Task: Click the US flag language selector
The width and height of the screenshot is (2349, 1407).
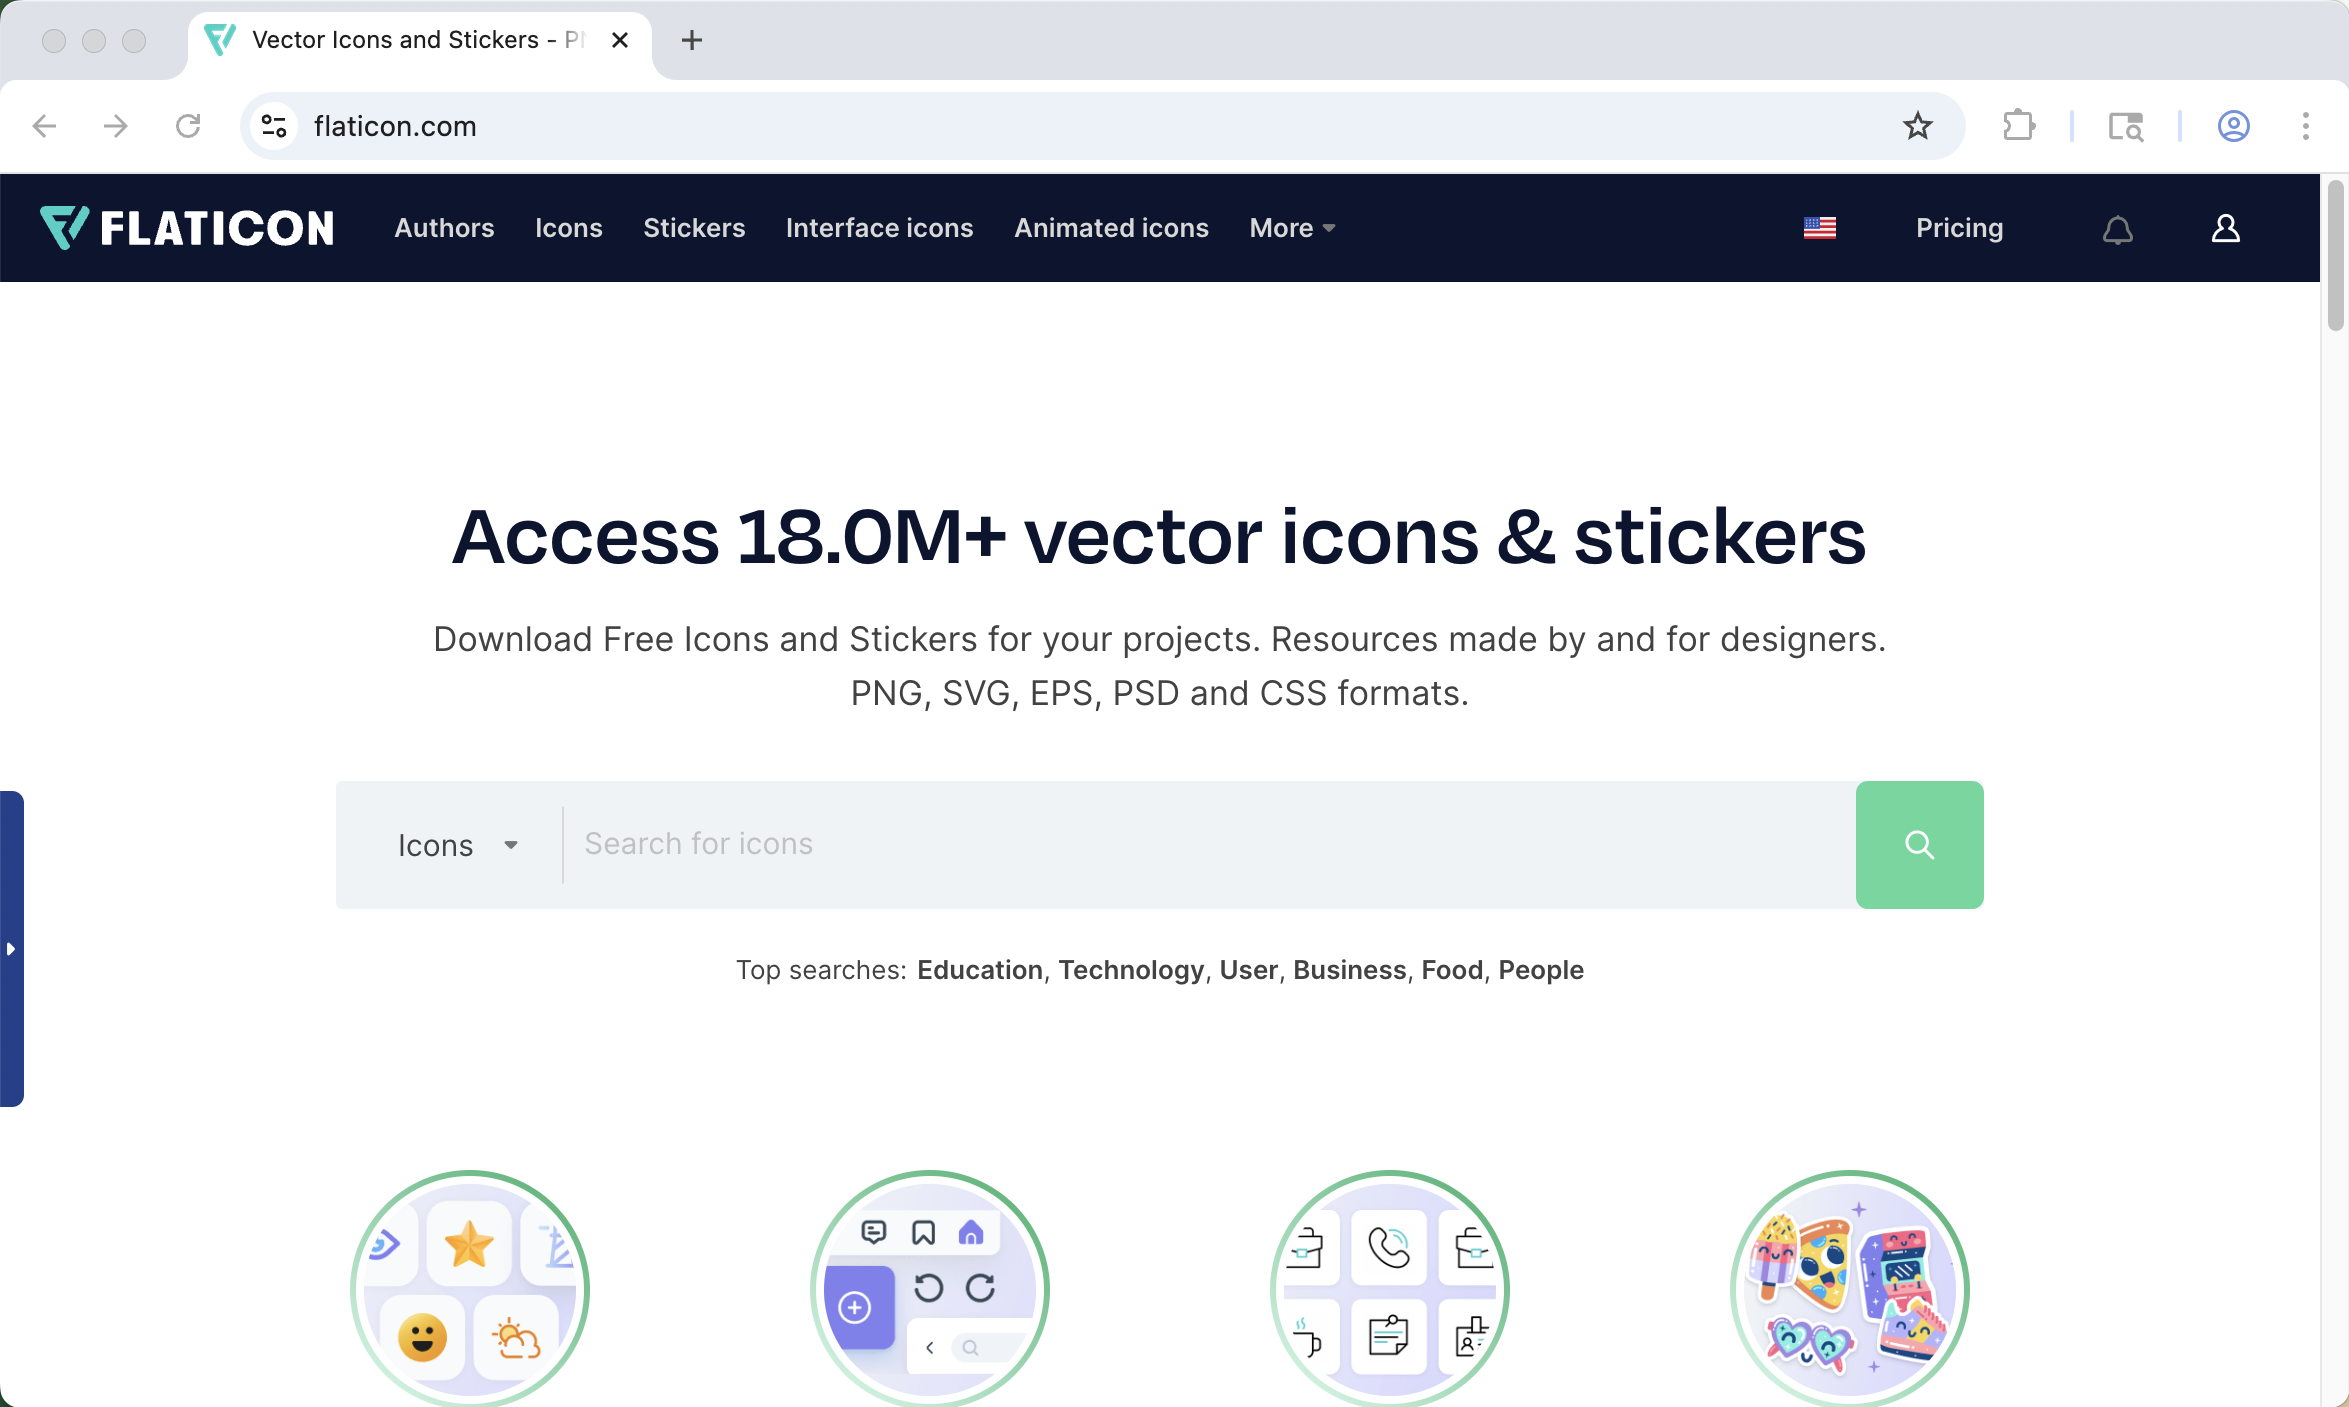Action: (1819, 229)
